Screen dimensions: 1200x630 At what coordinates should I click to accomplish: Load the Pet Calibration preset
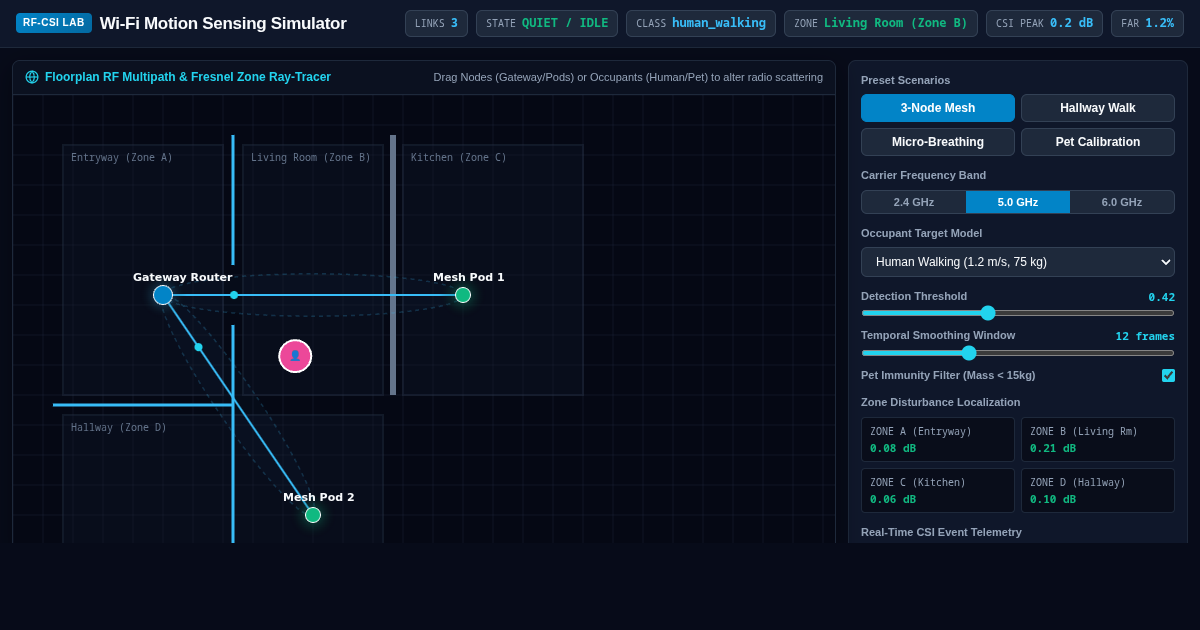[1098, 142]
